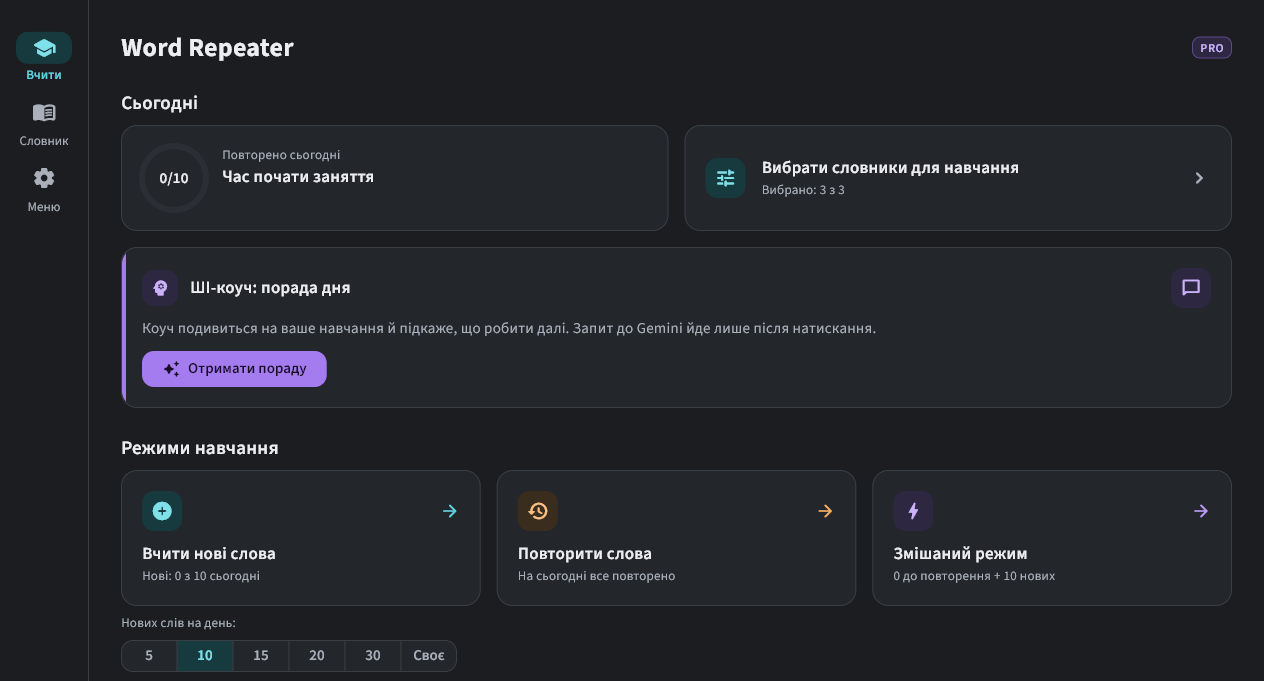Click the history clock icon in 'Повторити слова'
The width and height of the screenshot is (1264, 681).
click(x=538, y=511)
